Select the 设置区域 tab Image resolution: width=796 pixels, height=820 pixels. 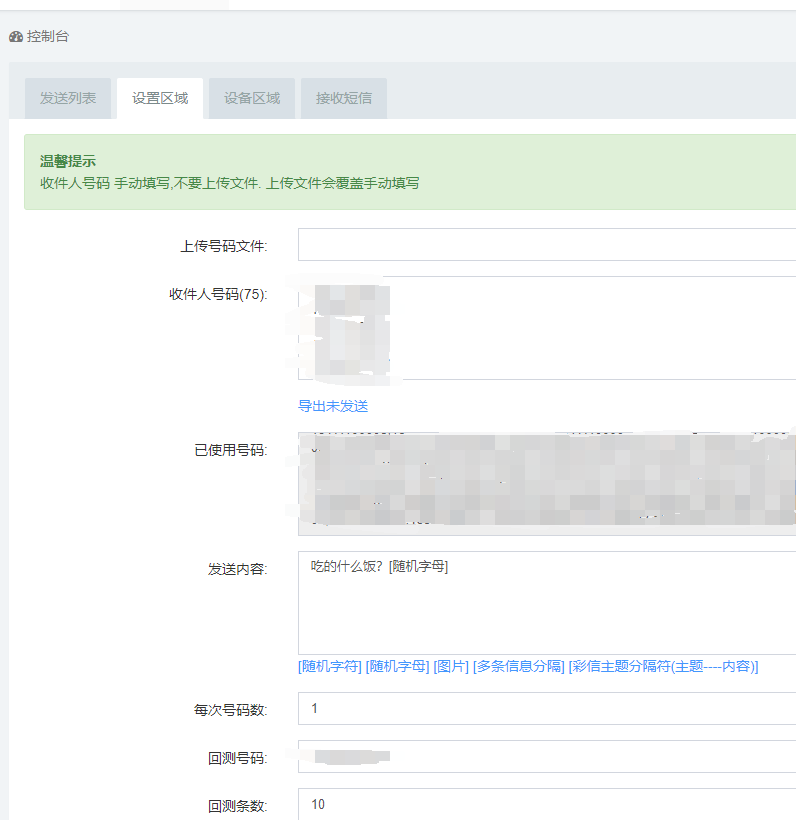[160, 99]
